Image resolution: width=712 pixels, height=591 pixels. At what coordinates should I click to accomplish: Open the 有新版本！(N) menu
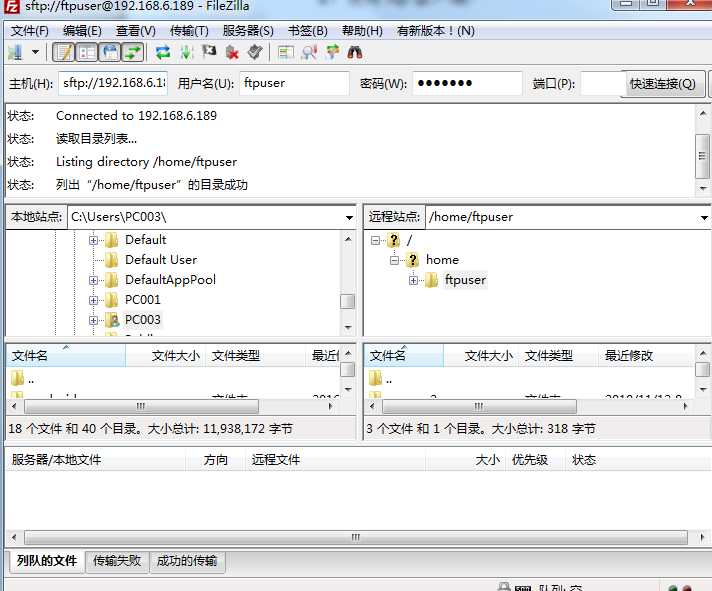[x=436, y=31]
